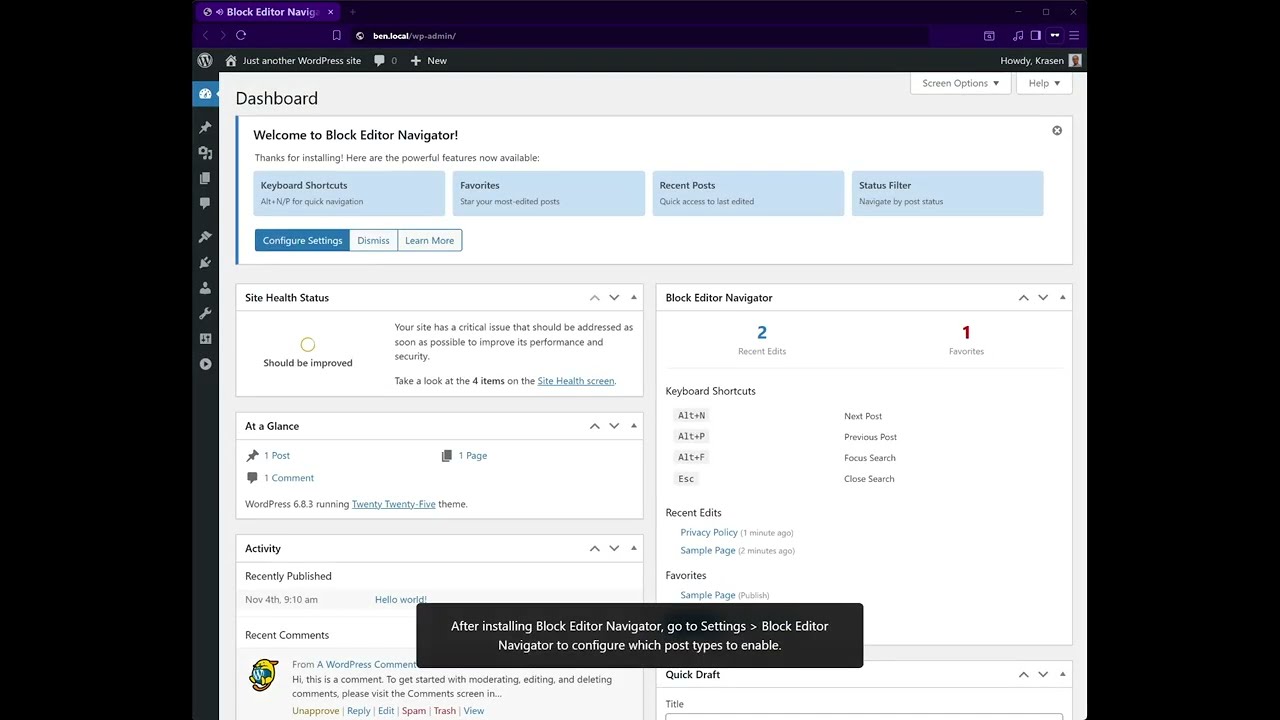
Task: Open the Media icon in admin sidebar
Action: (205, 153)
